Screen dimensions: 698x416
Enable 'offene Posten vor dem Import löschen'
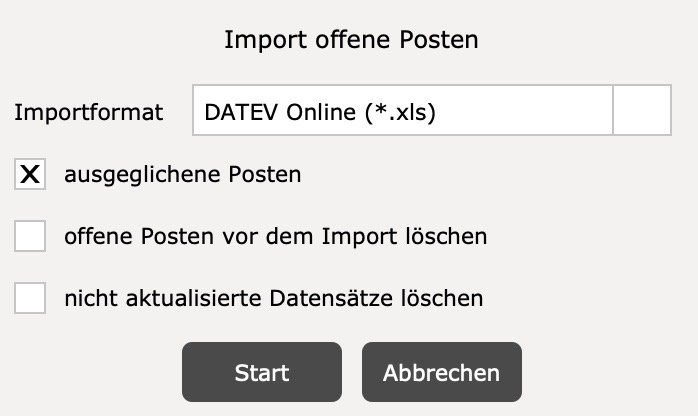(31, 237)
